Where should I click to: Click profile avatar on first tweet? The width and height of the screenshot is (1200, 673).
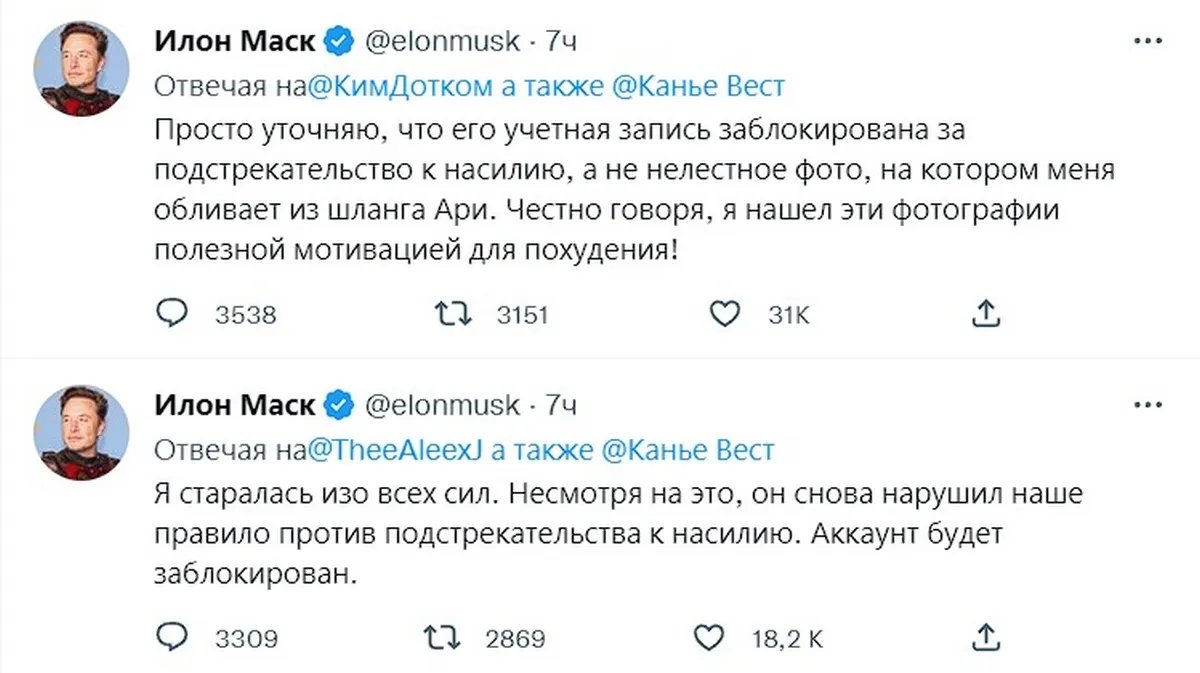click(x=83, y=67)
